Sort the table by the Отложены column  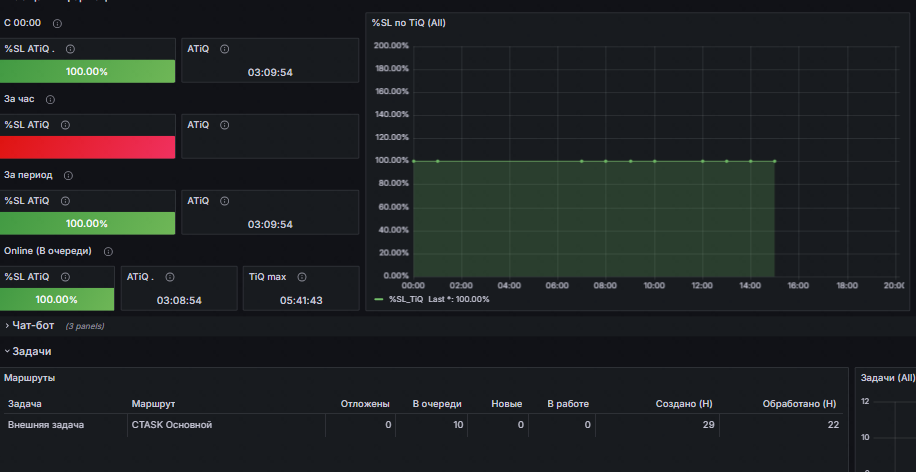pos(365,404)
